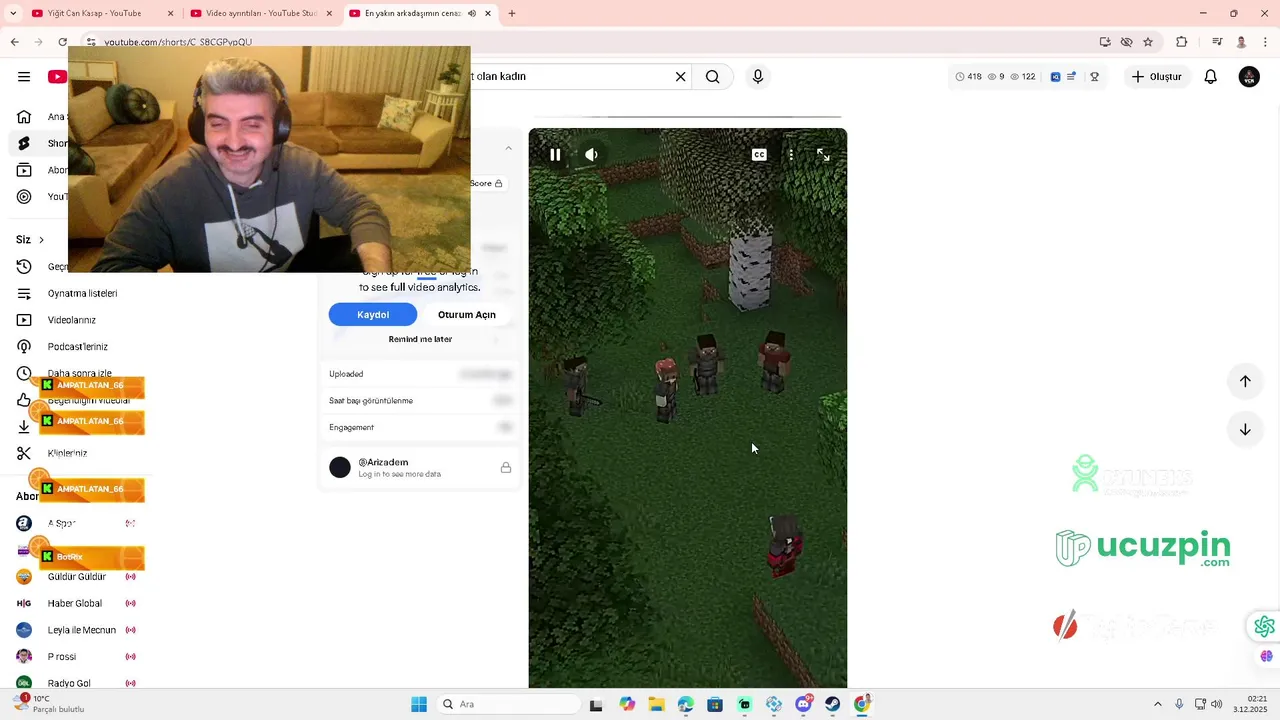The height and width of the screenshot is (720, 1280).
Task: Click the ucuzpin.com sponsor logo
Action: click(x=1143, y=548)
